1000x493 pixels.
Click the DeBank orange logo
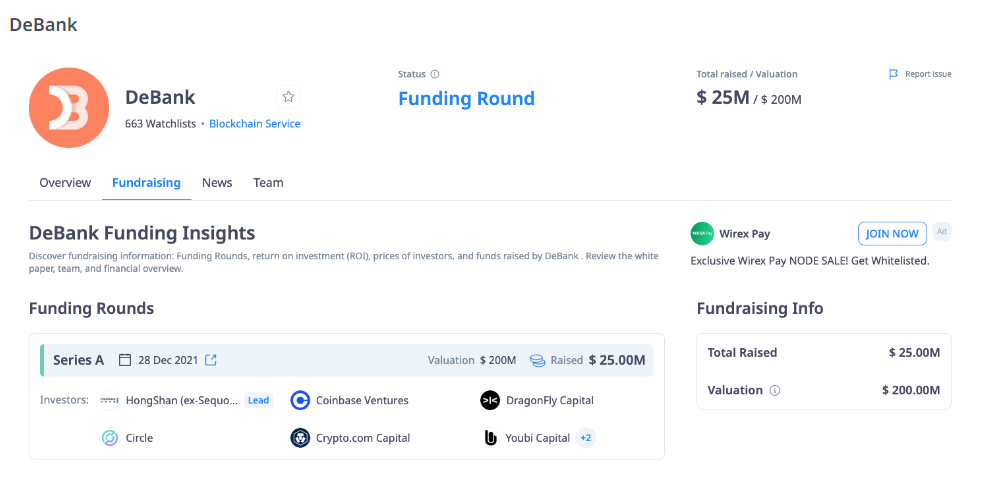pos(69,108)
